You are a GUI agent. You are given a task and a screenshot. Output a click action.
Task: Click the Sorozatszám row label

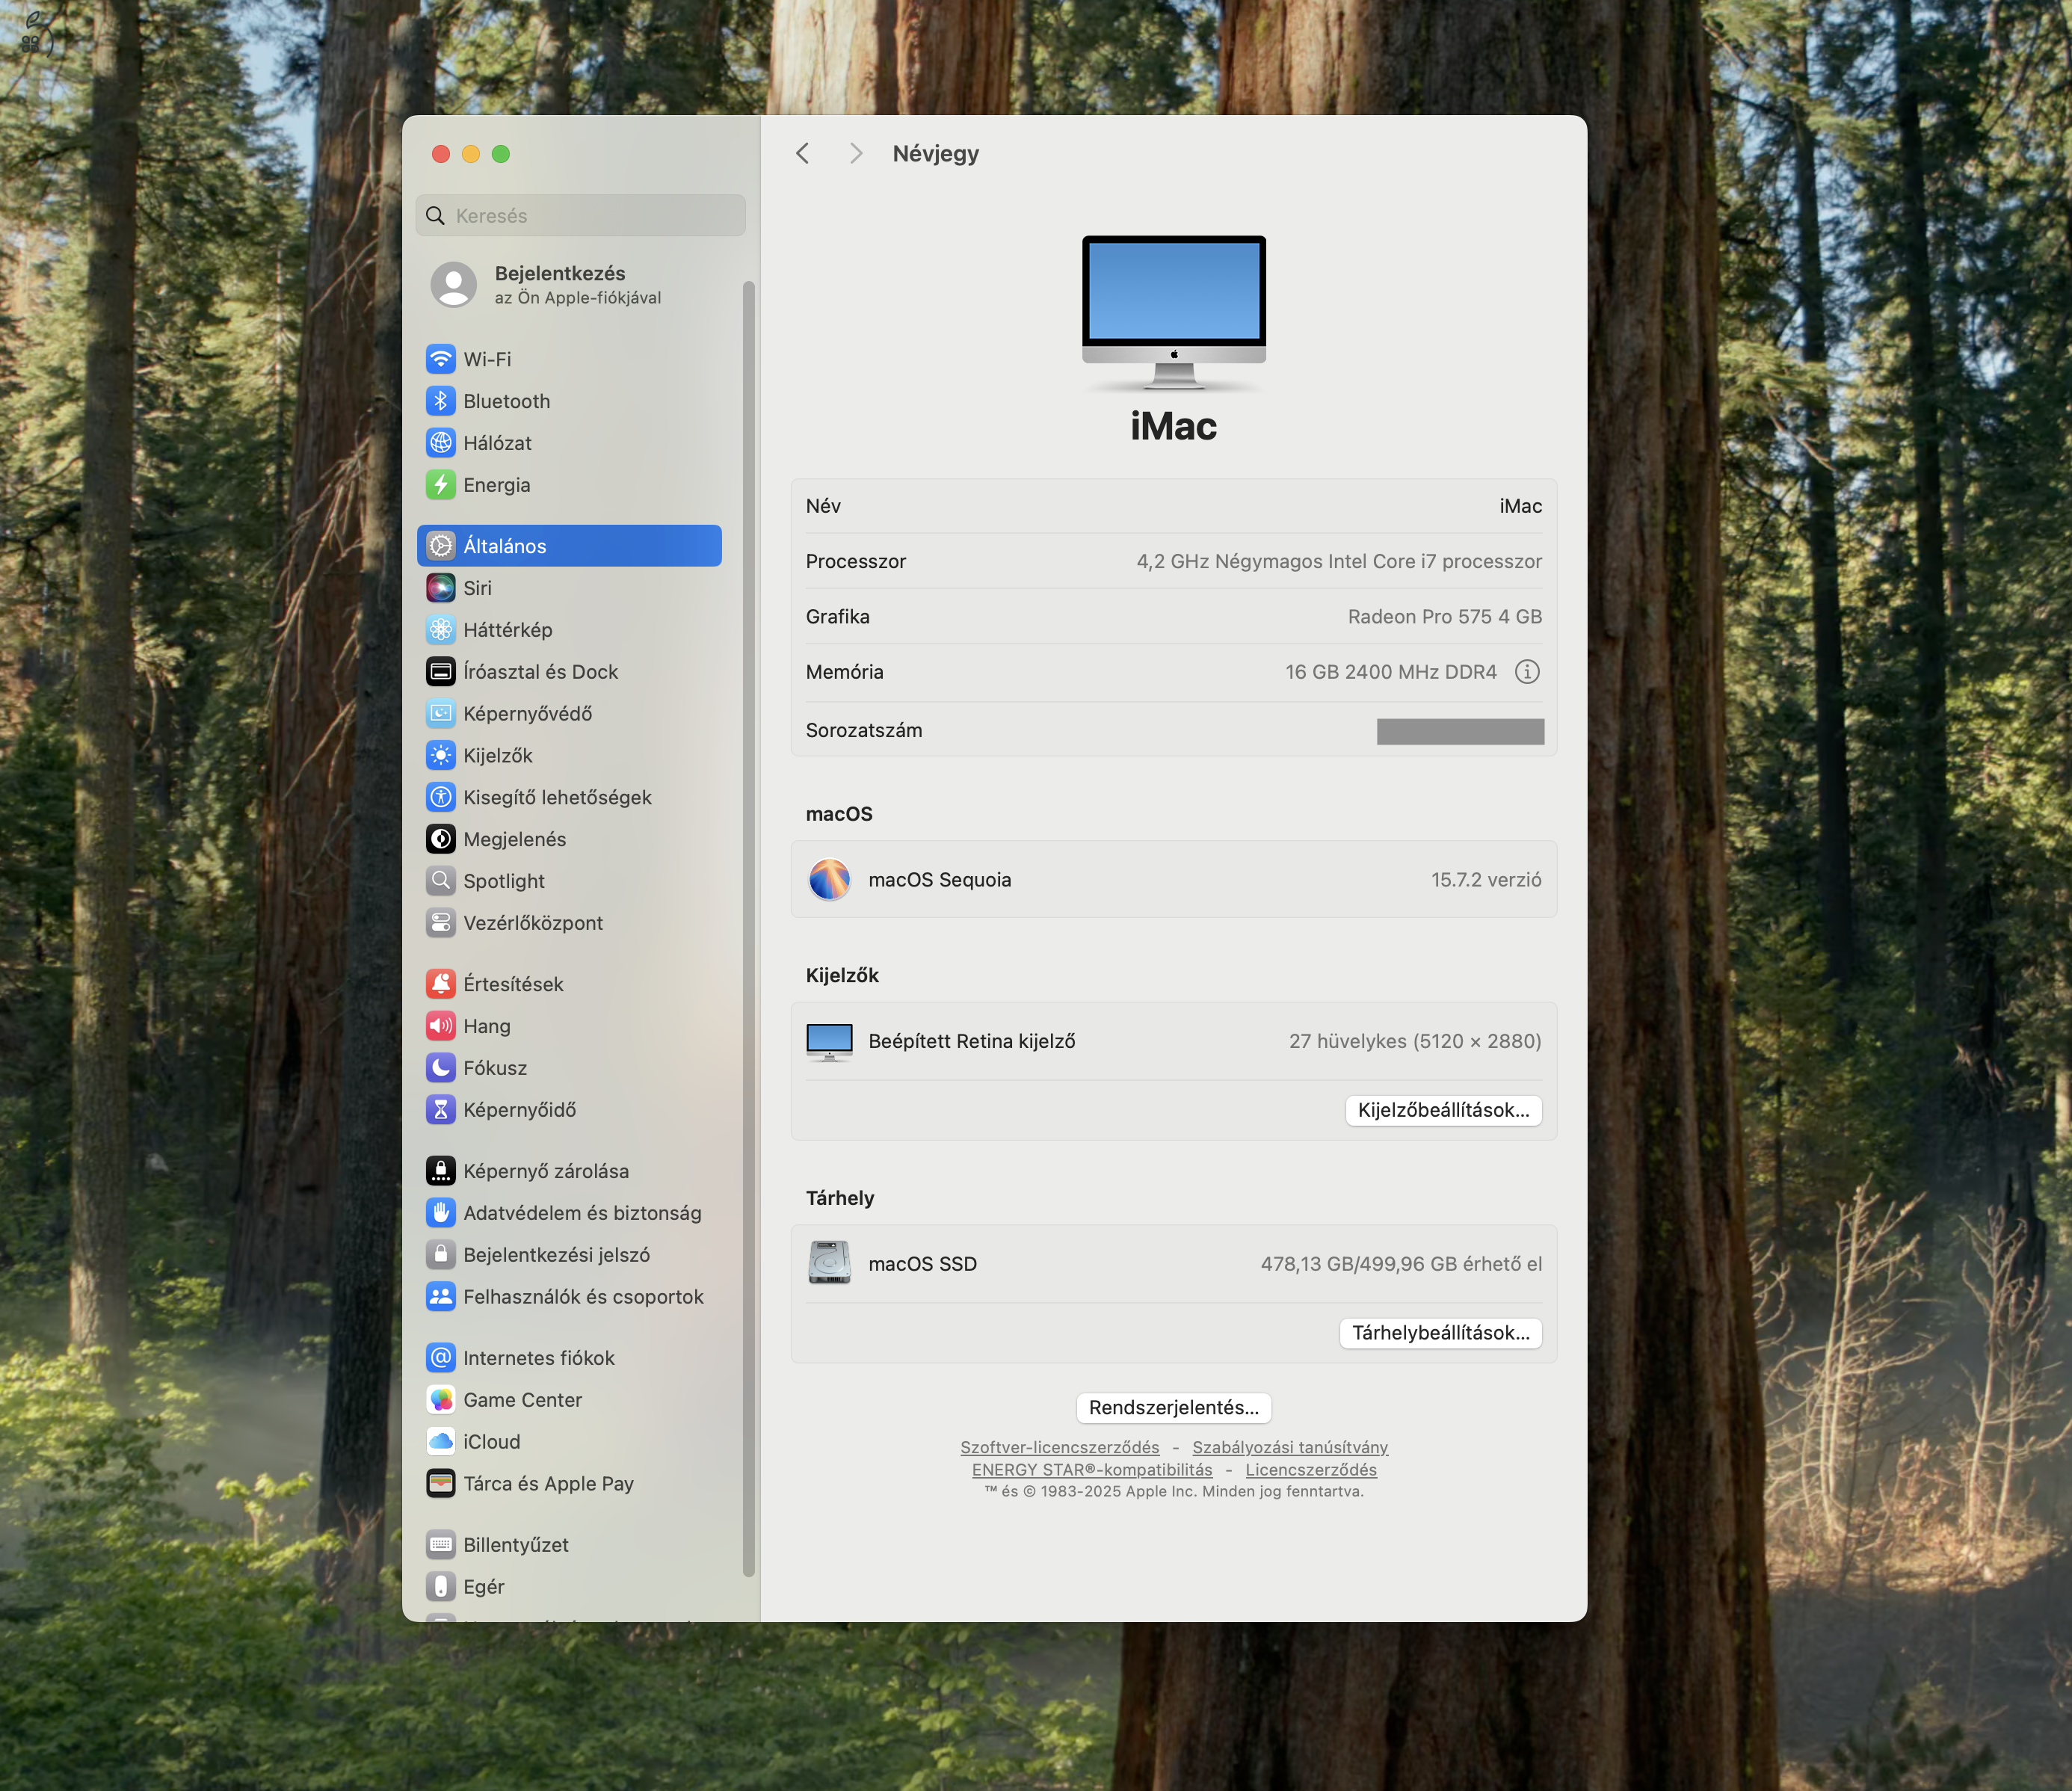[x=864, y=731]
